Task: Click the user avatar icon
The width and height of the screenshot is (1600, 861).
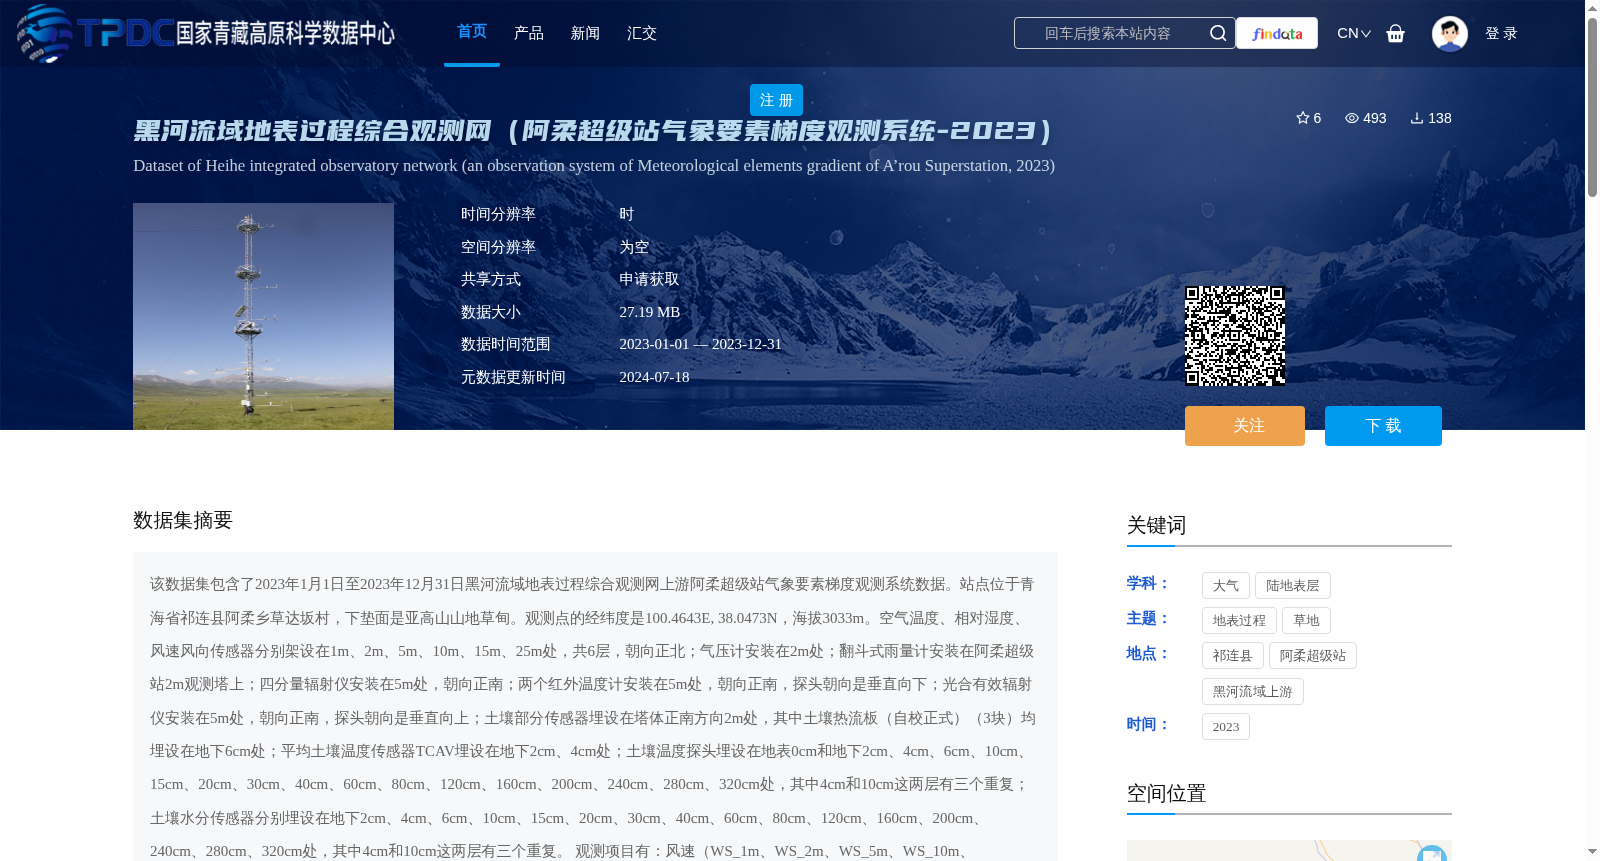Action: click(1450, 33)
